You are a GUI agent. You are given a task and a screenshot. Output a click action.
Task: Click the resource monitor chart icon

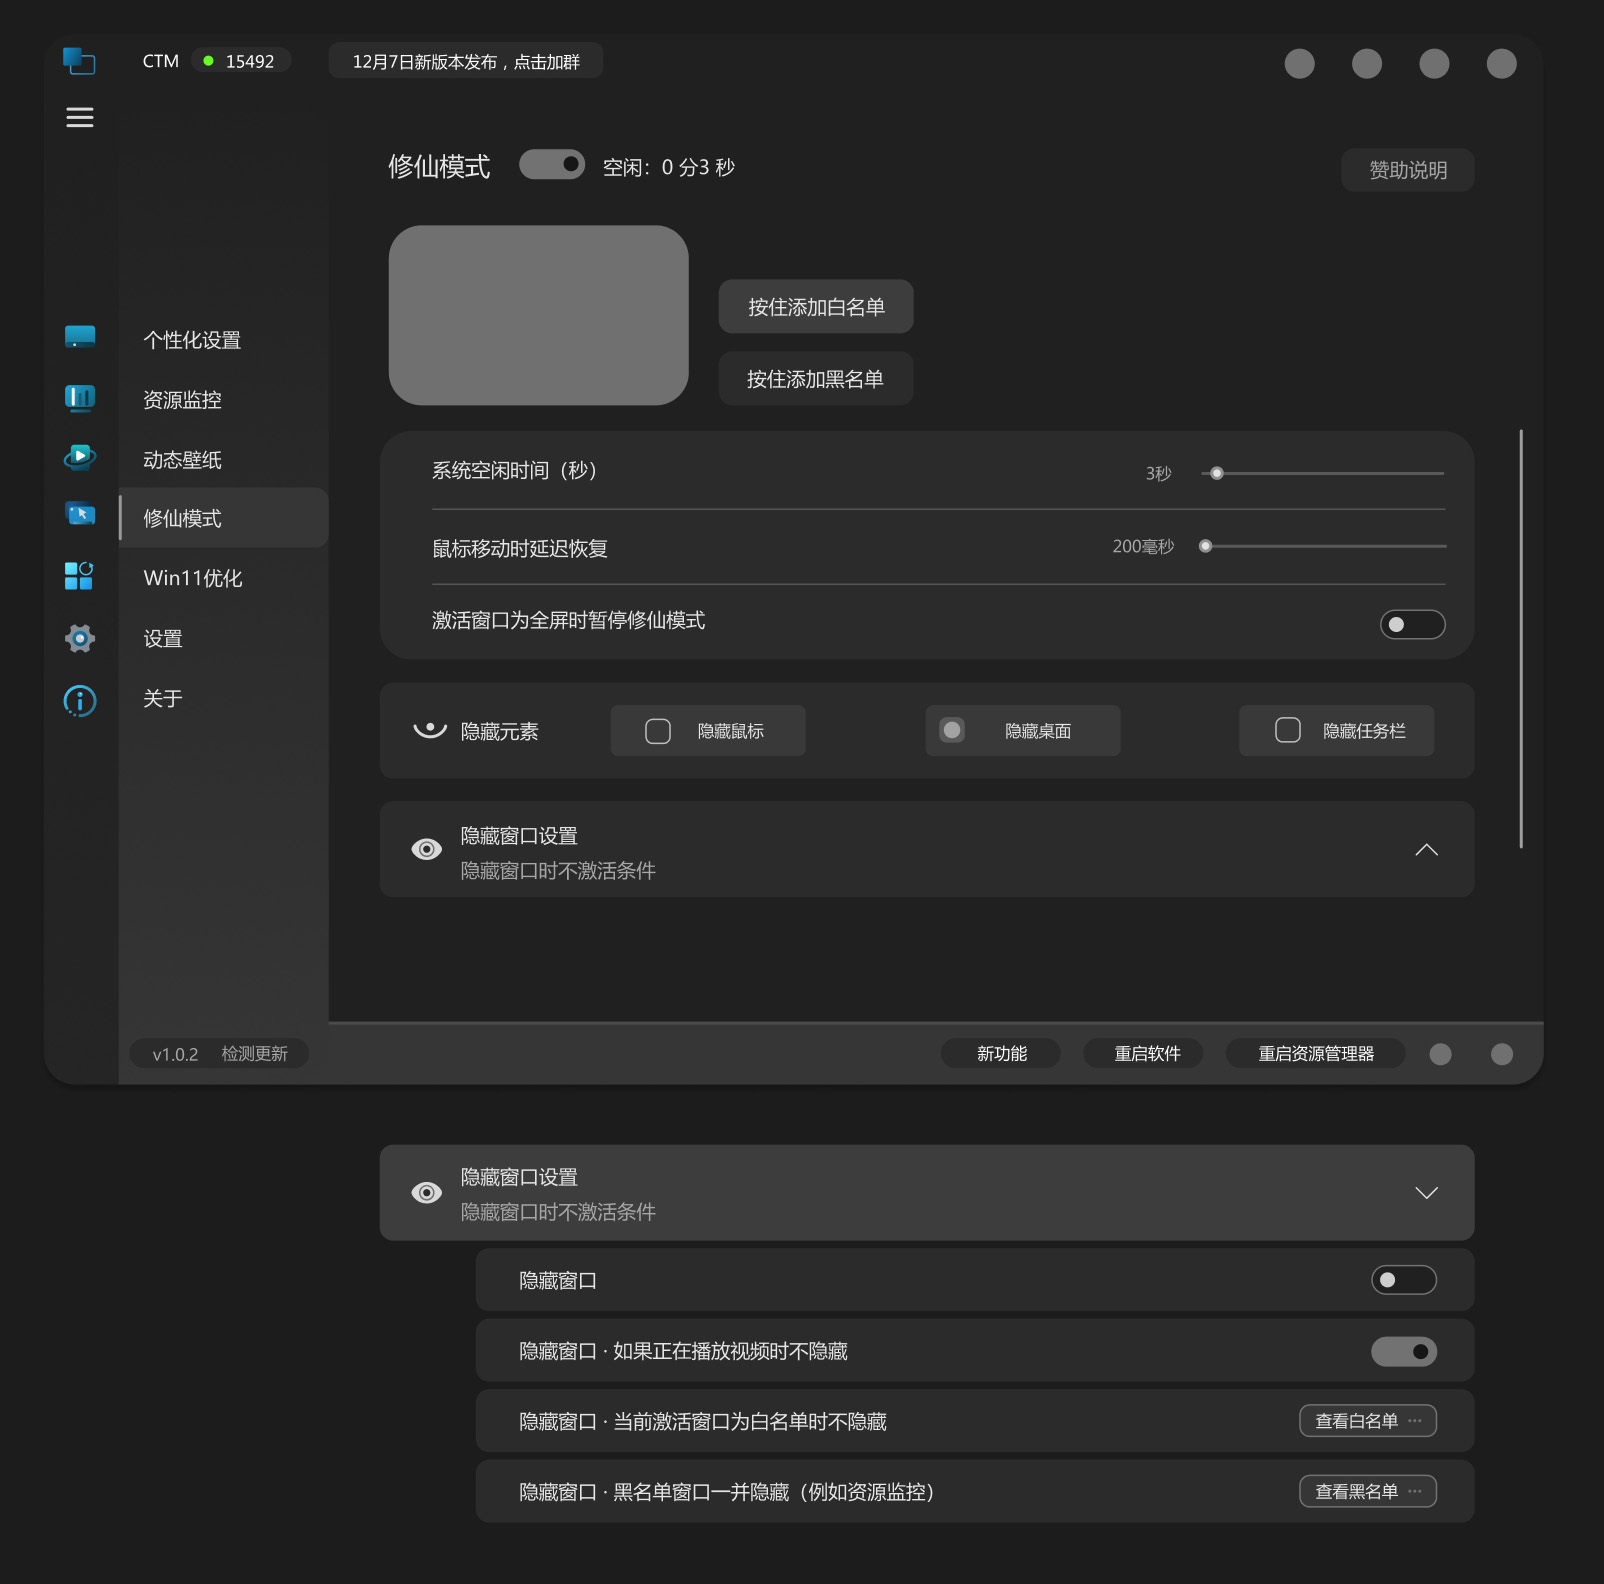[x=79, y=398]
